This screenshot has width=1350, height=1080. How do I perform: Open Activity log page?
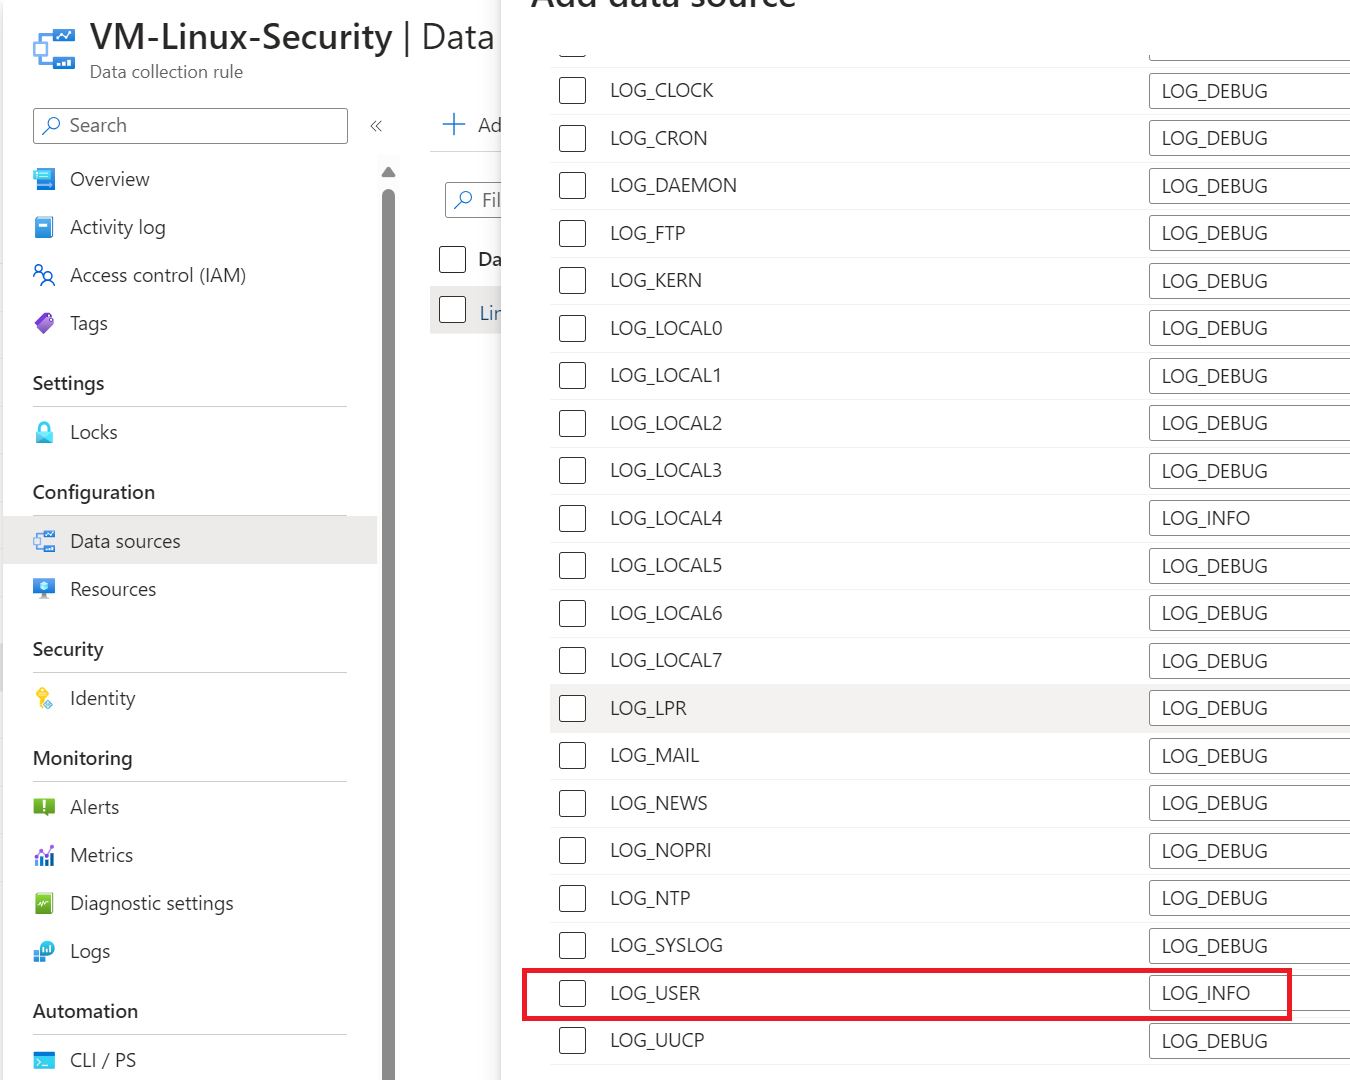pos(118,227)
